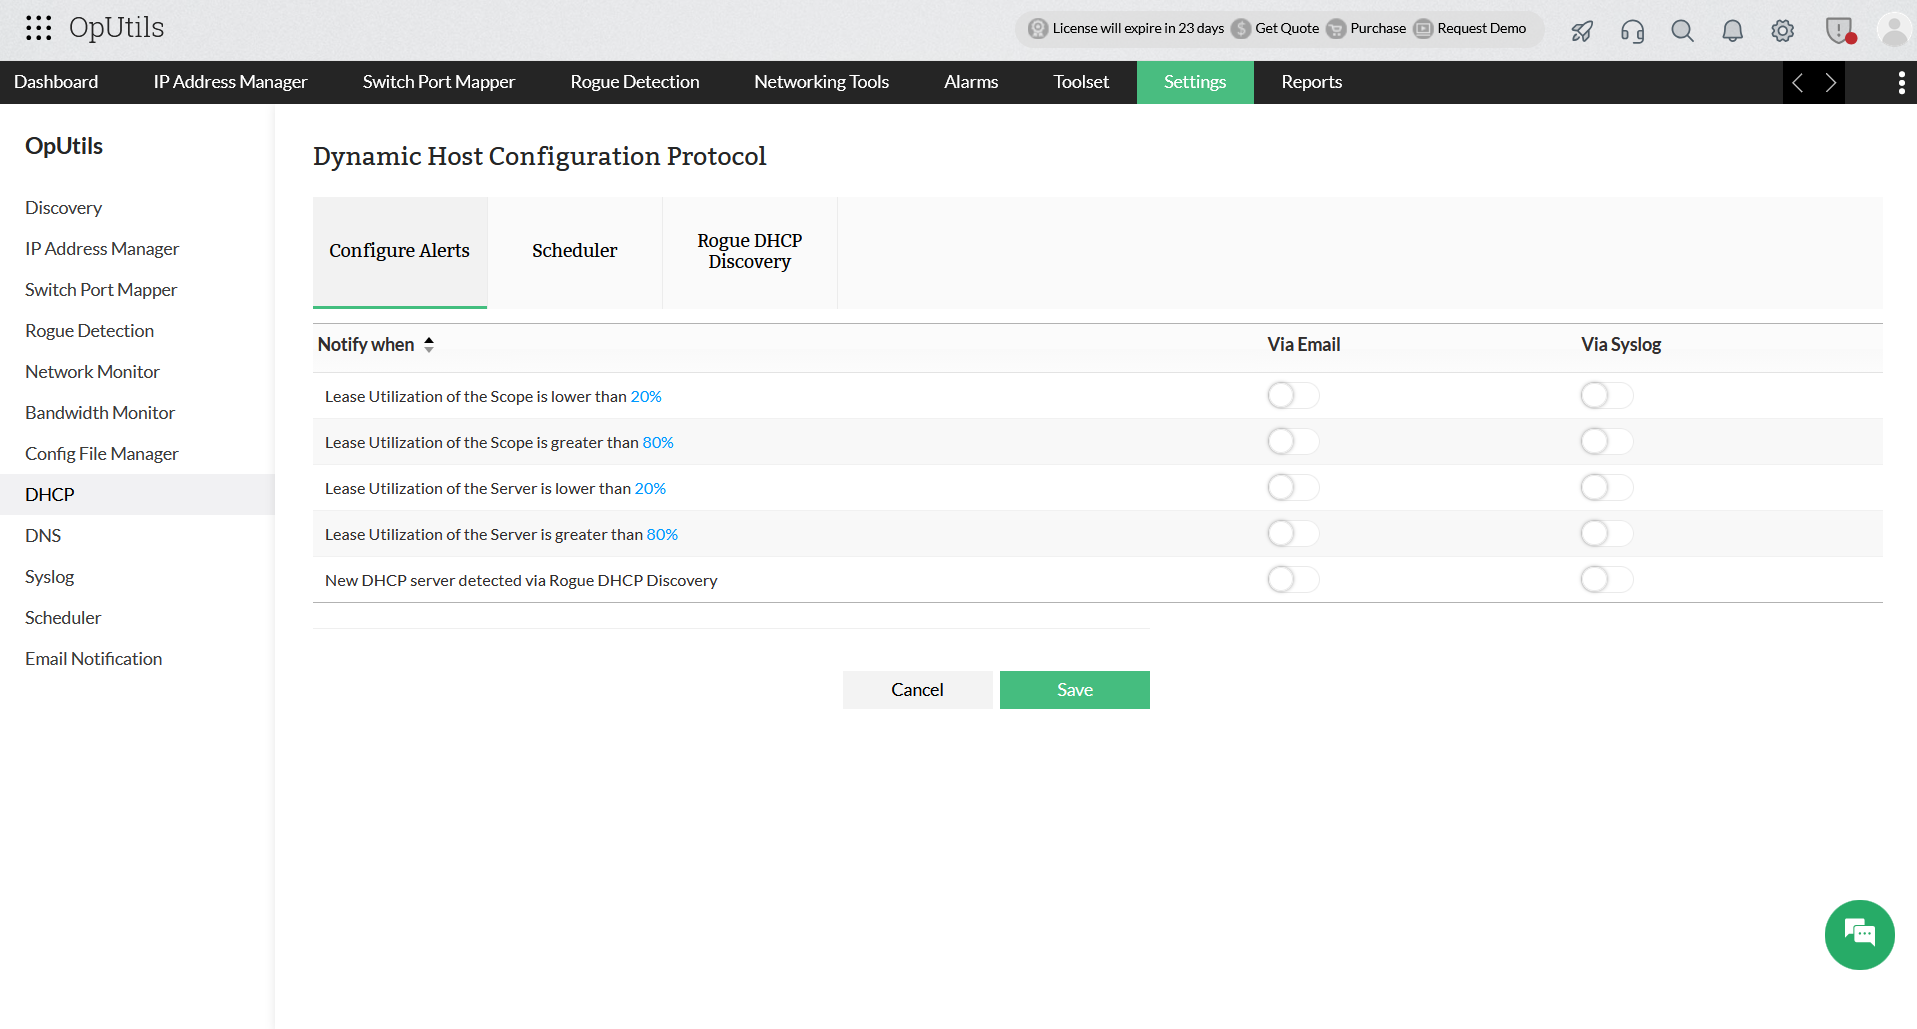Viewport: 1917px width, 1029px height.
Task: Open the shield alert icon
Action: 1840,31
